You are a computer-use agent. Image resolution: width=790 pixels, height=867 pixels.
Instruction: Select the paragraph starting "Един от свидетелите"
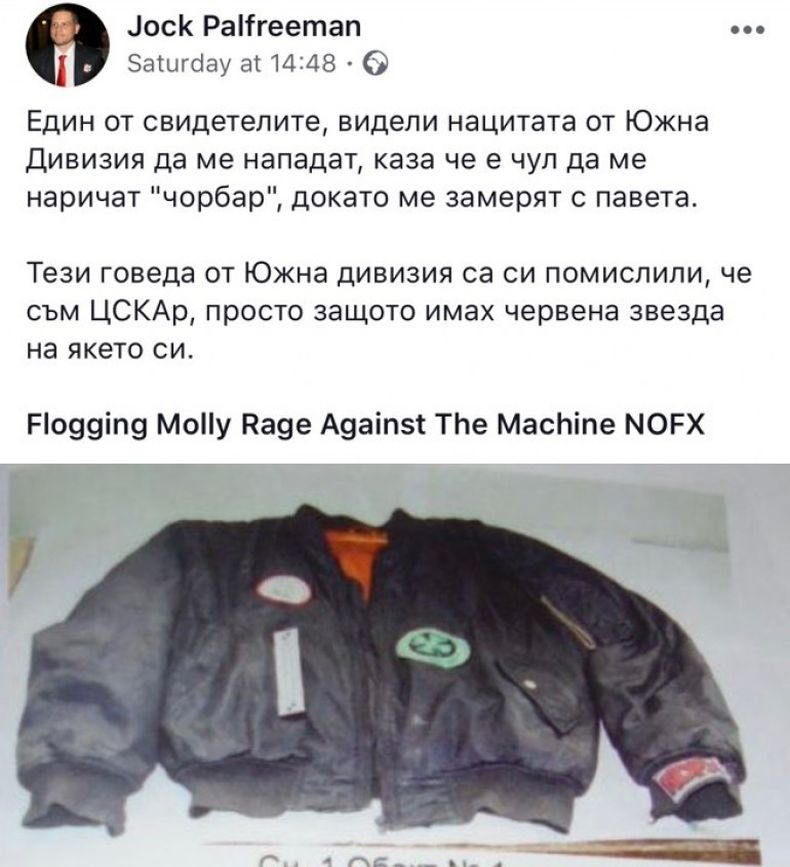[368, 159]
